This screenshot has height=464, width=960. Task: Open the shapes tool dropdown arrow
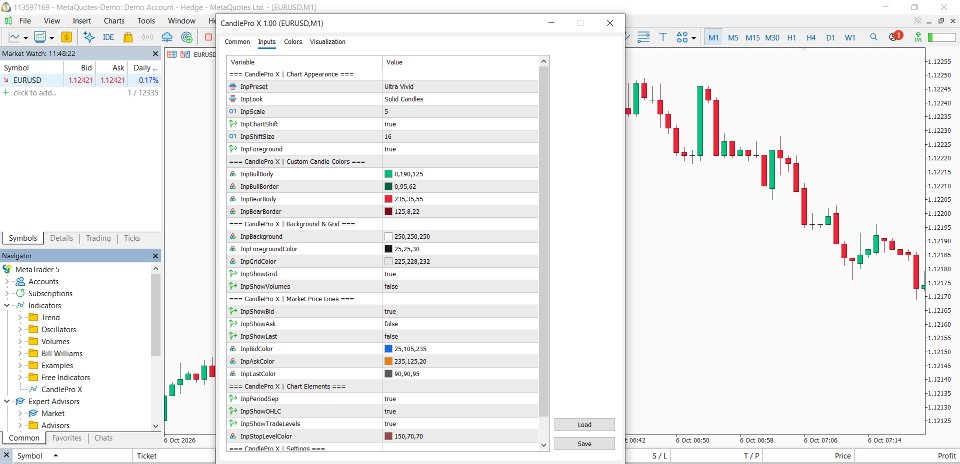(694, 38)
